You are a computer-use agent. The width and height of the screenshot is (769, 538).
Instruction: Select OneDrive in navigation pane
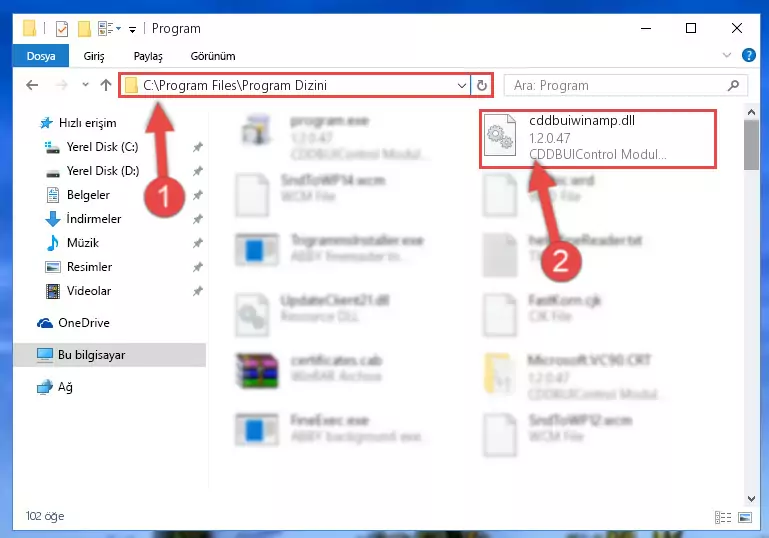pyautogui.click(x=83, y=323)
